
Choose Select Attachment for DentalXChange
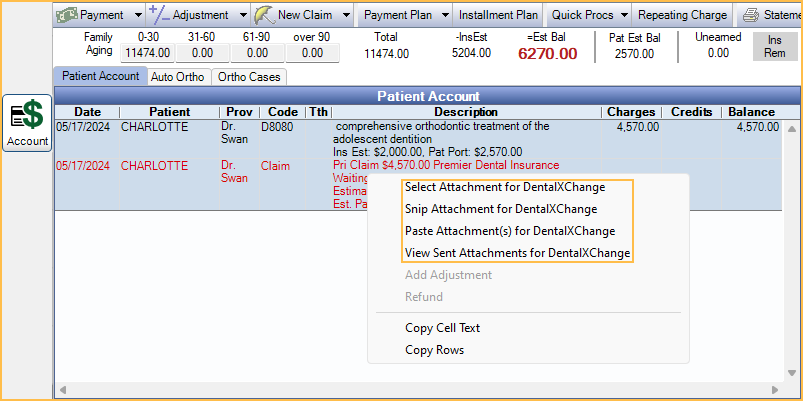517,187
